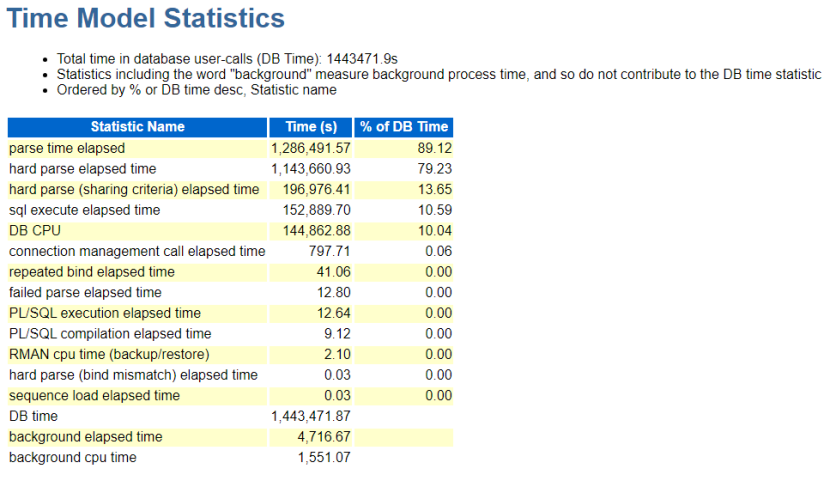Click the background cpu time label
Image resolution: width=830 pixels, height=487 pixels.
(73, 457)
